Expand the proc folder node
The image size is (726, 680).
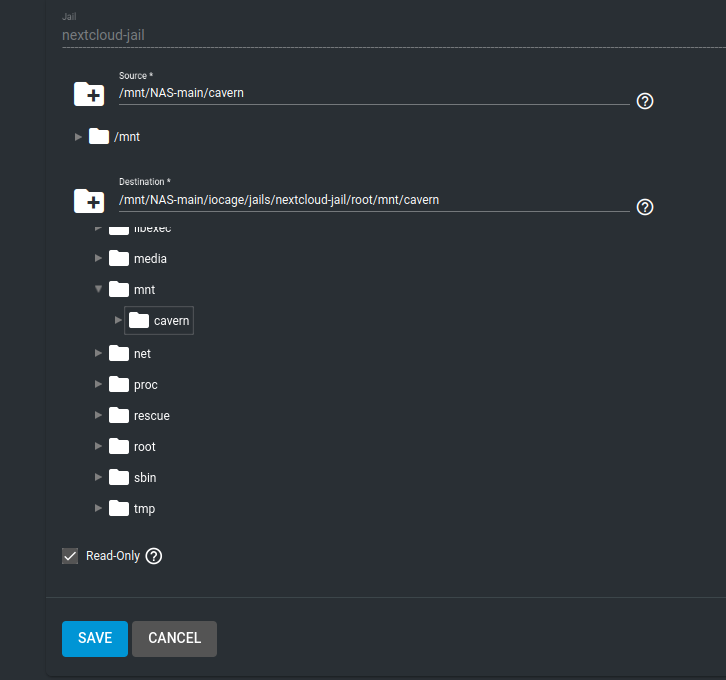tap(99, 384)
